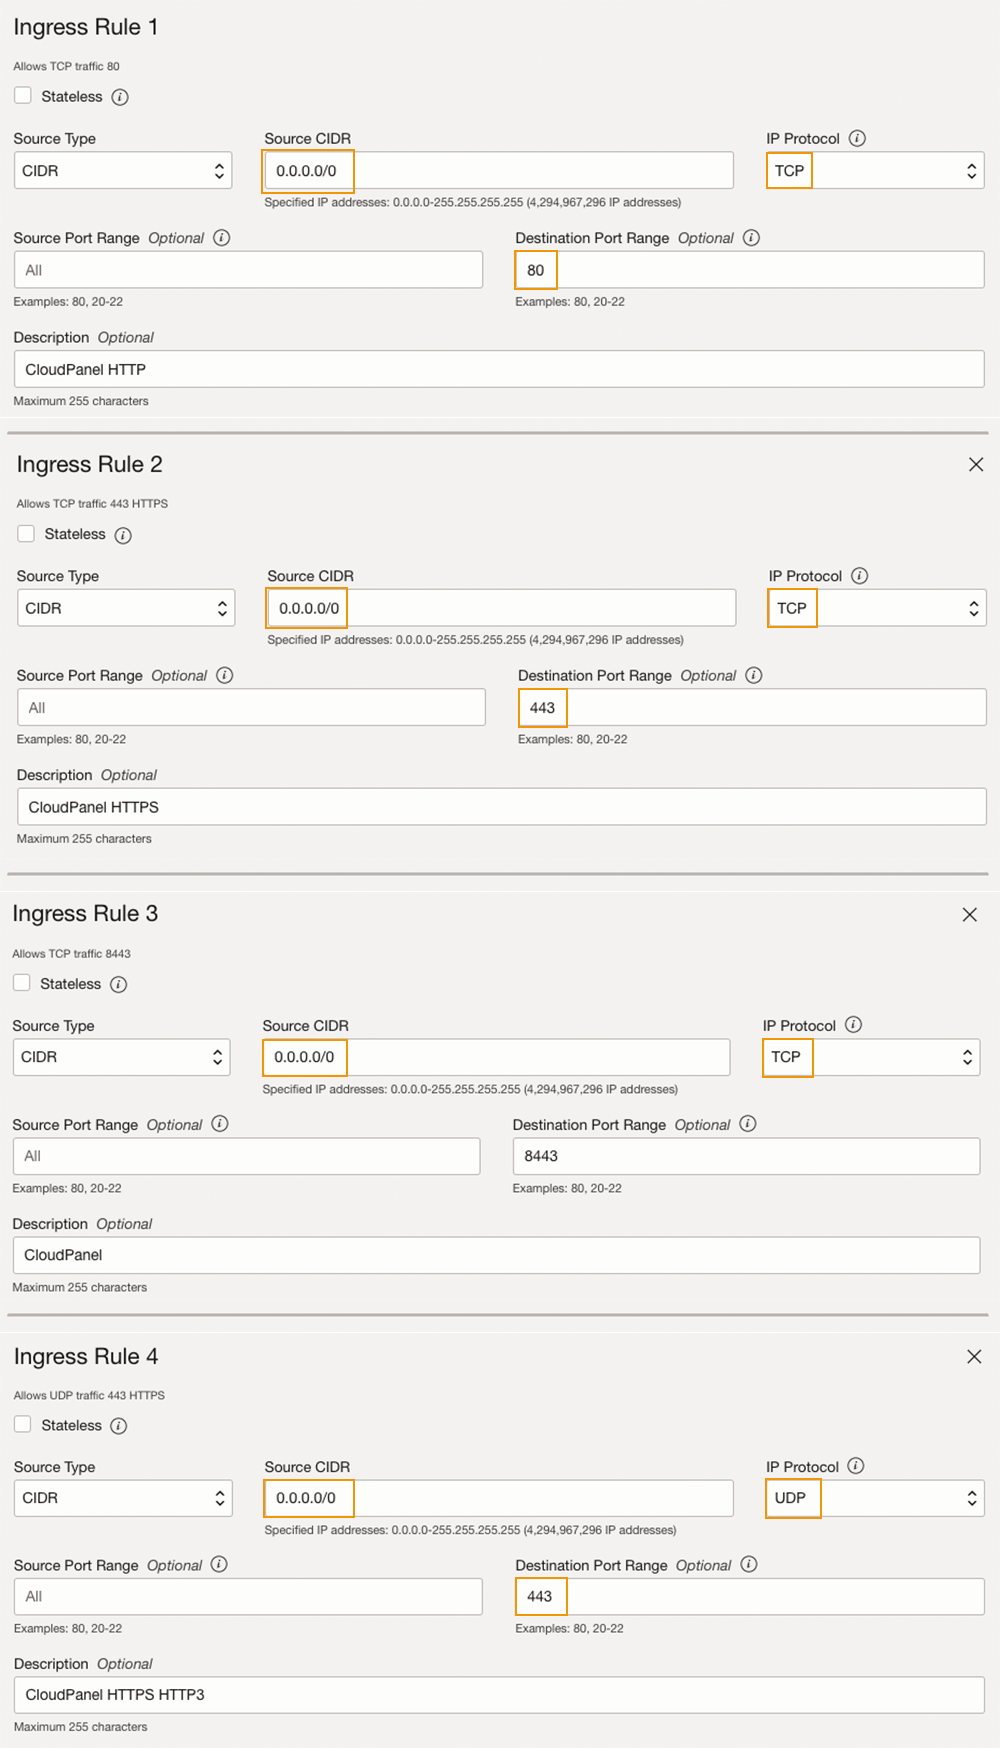Image resolution: width=1000 pixels, height=1748 pixels.
Task: Click the CloudPanel HTTP description field
Action: [x=498, y=369]
